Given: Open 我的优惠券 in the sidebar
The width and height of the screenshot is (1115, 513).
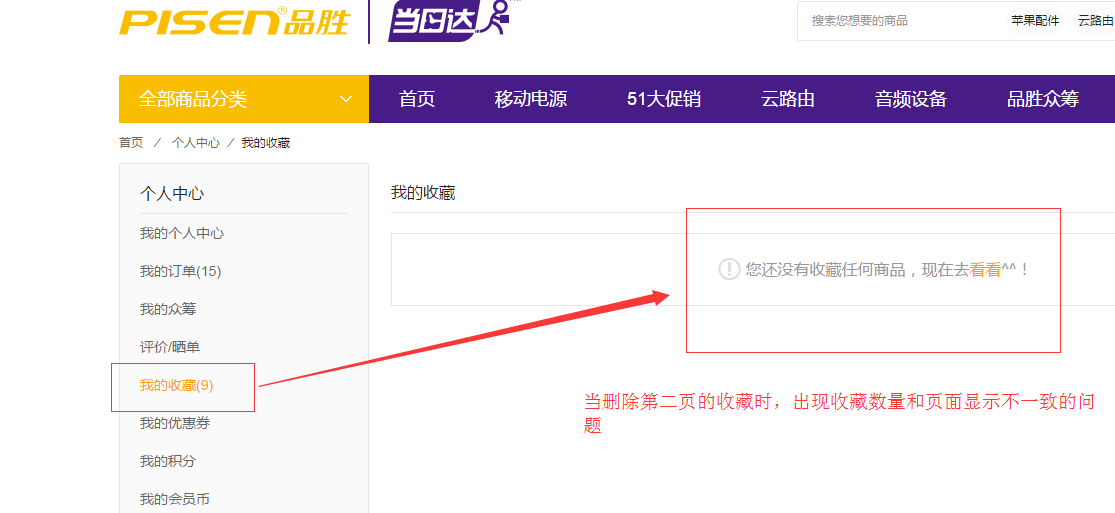Looking at the screenshot, I should click(175, 423).
